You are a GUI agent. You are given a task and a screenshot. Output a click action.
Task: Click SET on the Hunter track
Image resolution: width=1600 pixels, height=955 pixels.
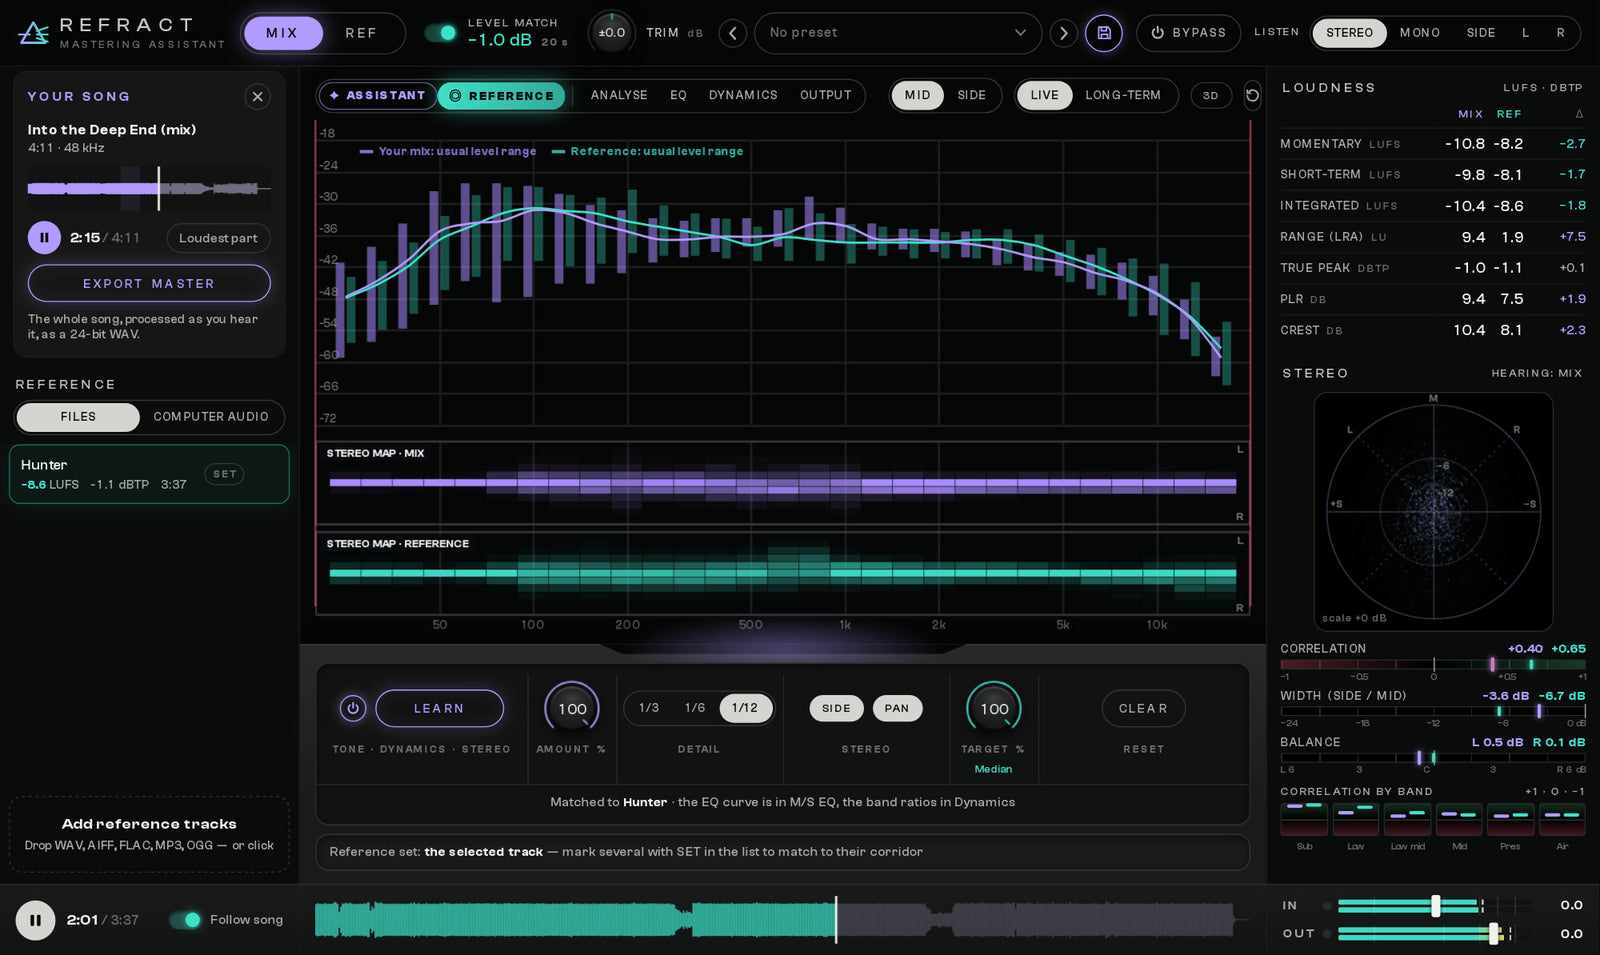(x=225, y=474)
